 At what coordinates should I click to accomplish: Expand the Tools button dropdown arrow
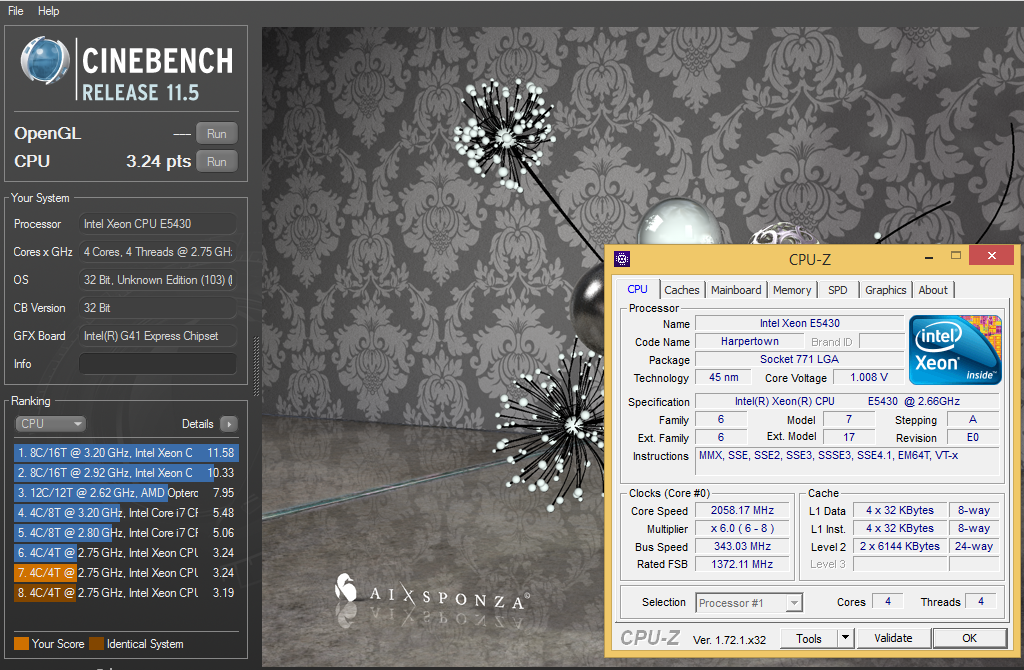[x=845, y=638]
